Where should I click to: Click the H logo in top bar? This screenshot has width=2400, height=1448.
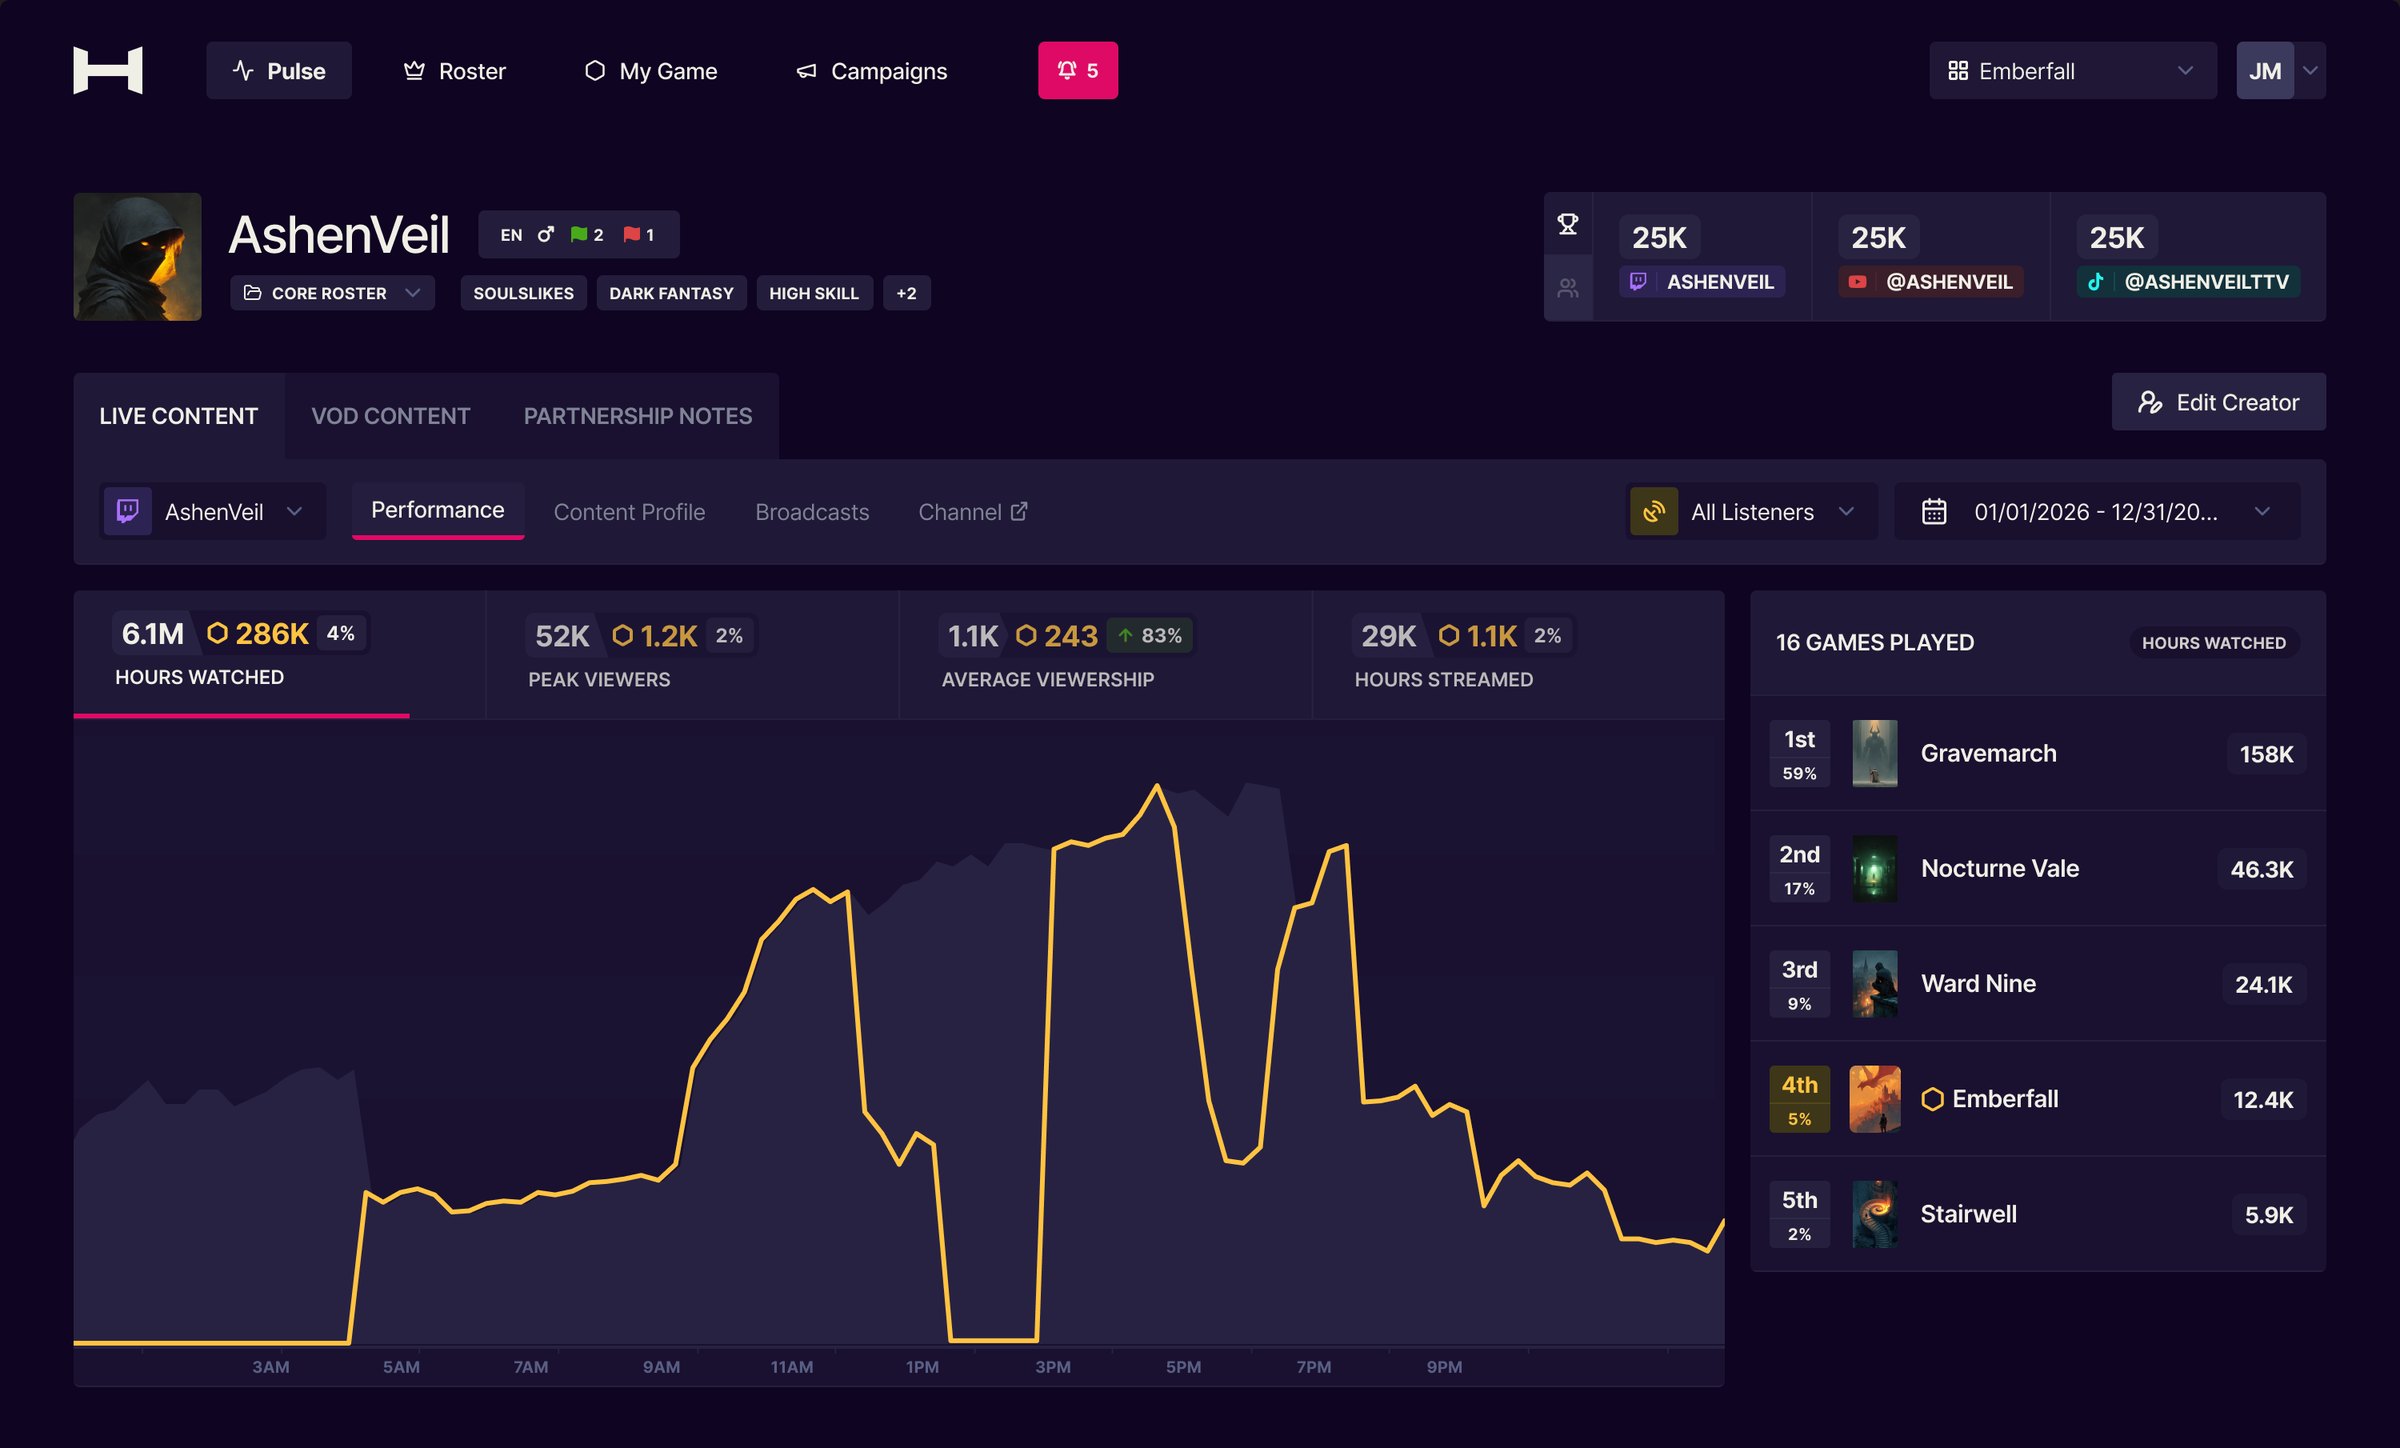point(108,70)
